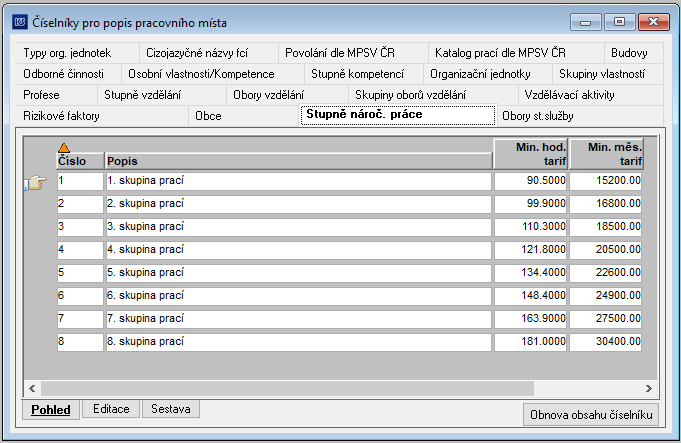
Task: Click monthly tariff value 24900.00
Action: pos(605,296)
